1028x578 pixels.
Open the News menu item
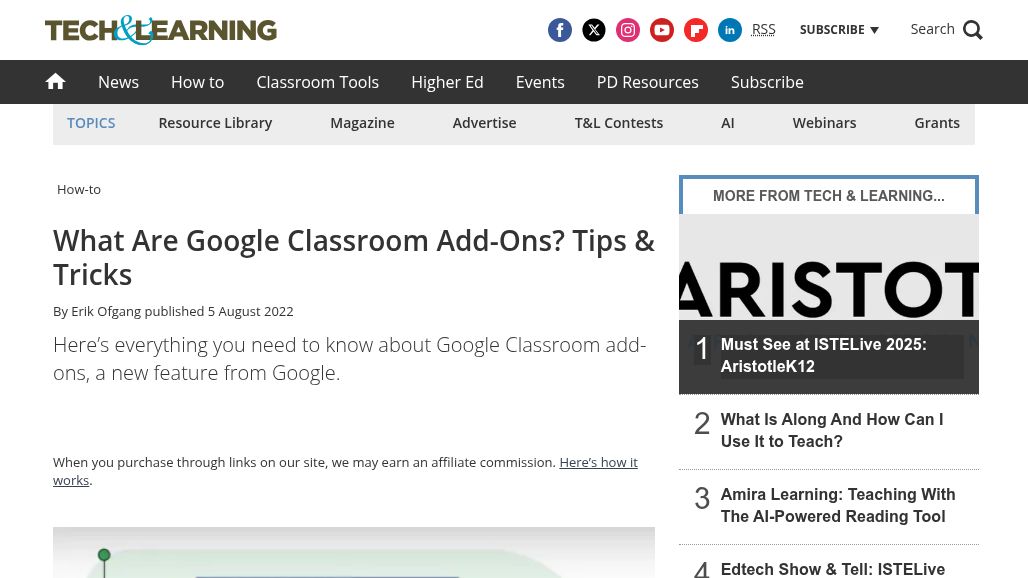(118, 82)
